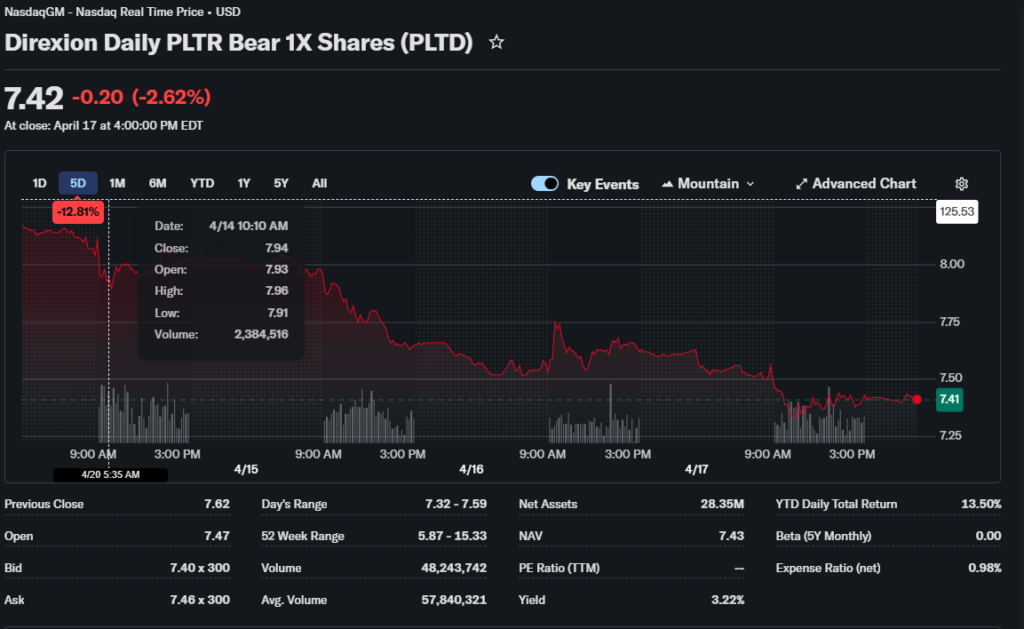Toggle the Key Events switch
Viewport: 1024px width, 629px height.
coord(545,184)
